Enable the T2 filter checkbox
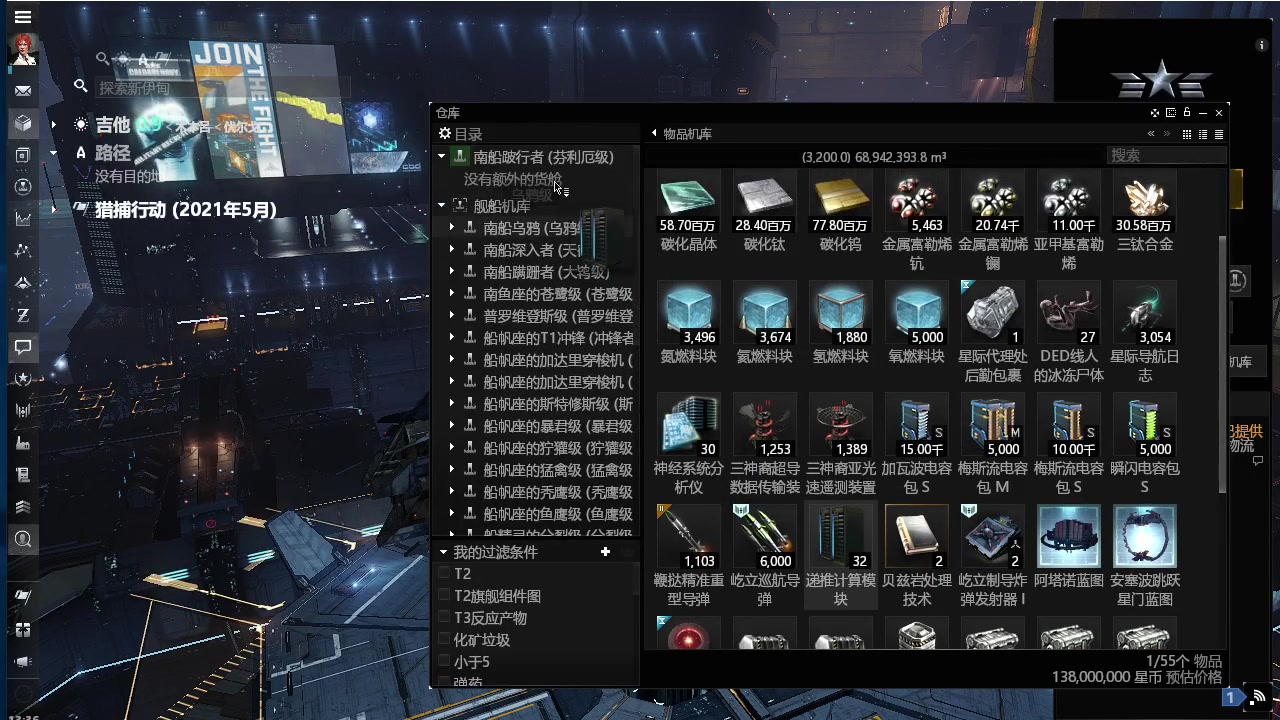This screenshot has width=1280, height=720. (444, 574)
